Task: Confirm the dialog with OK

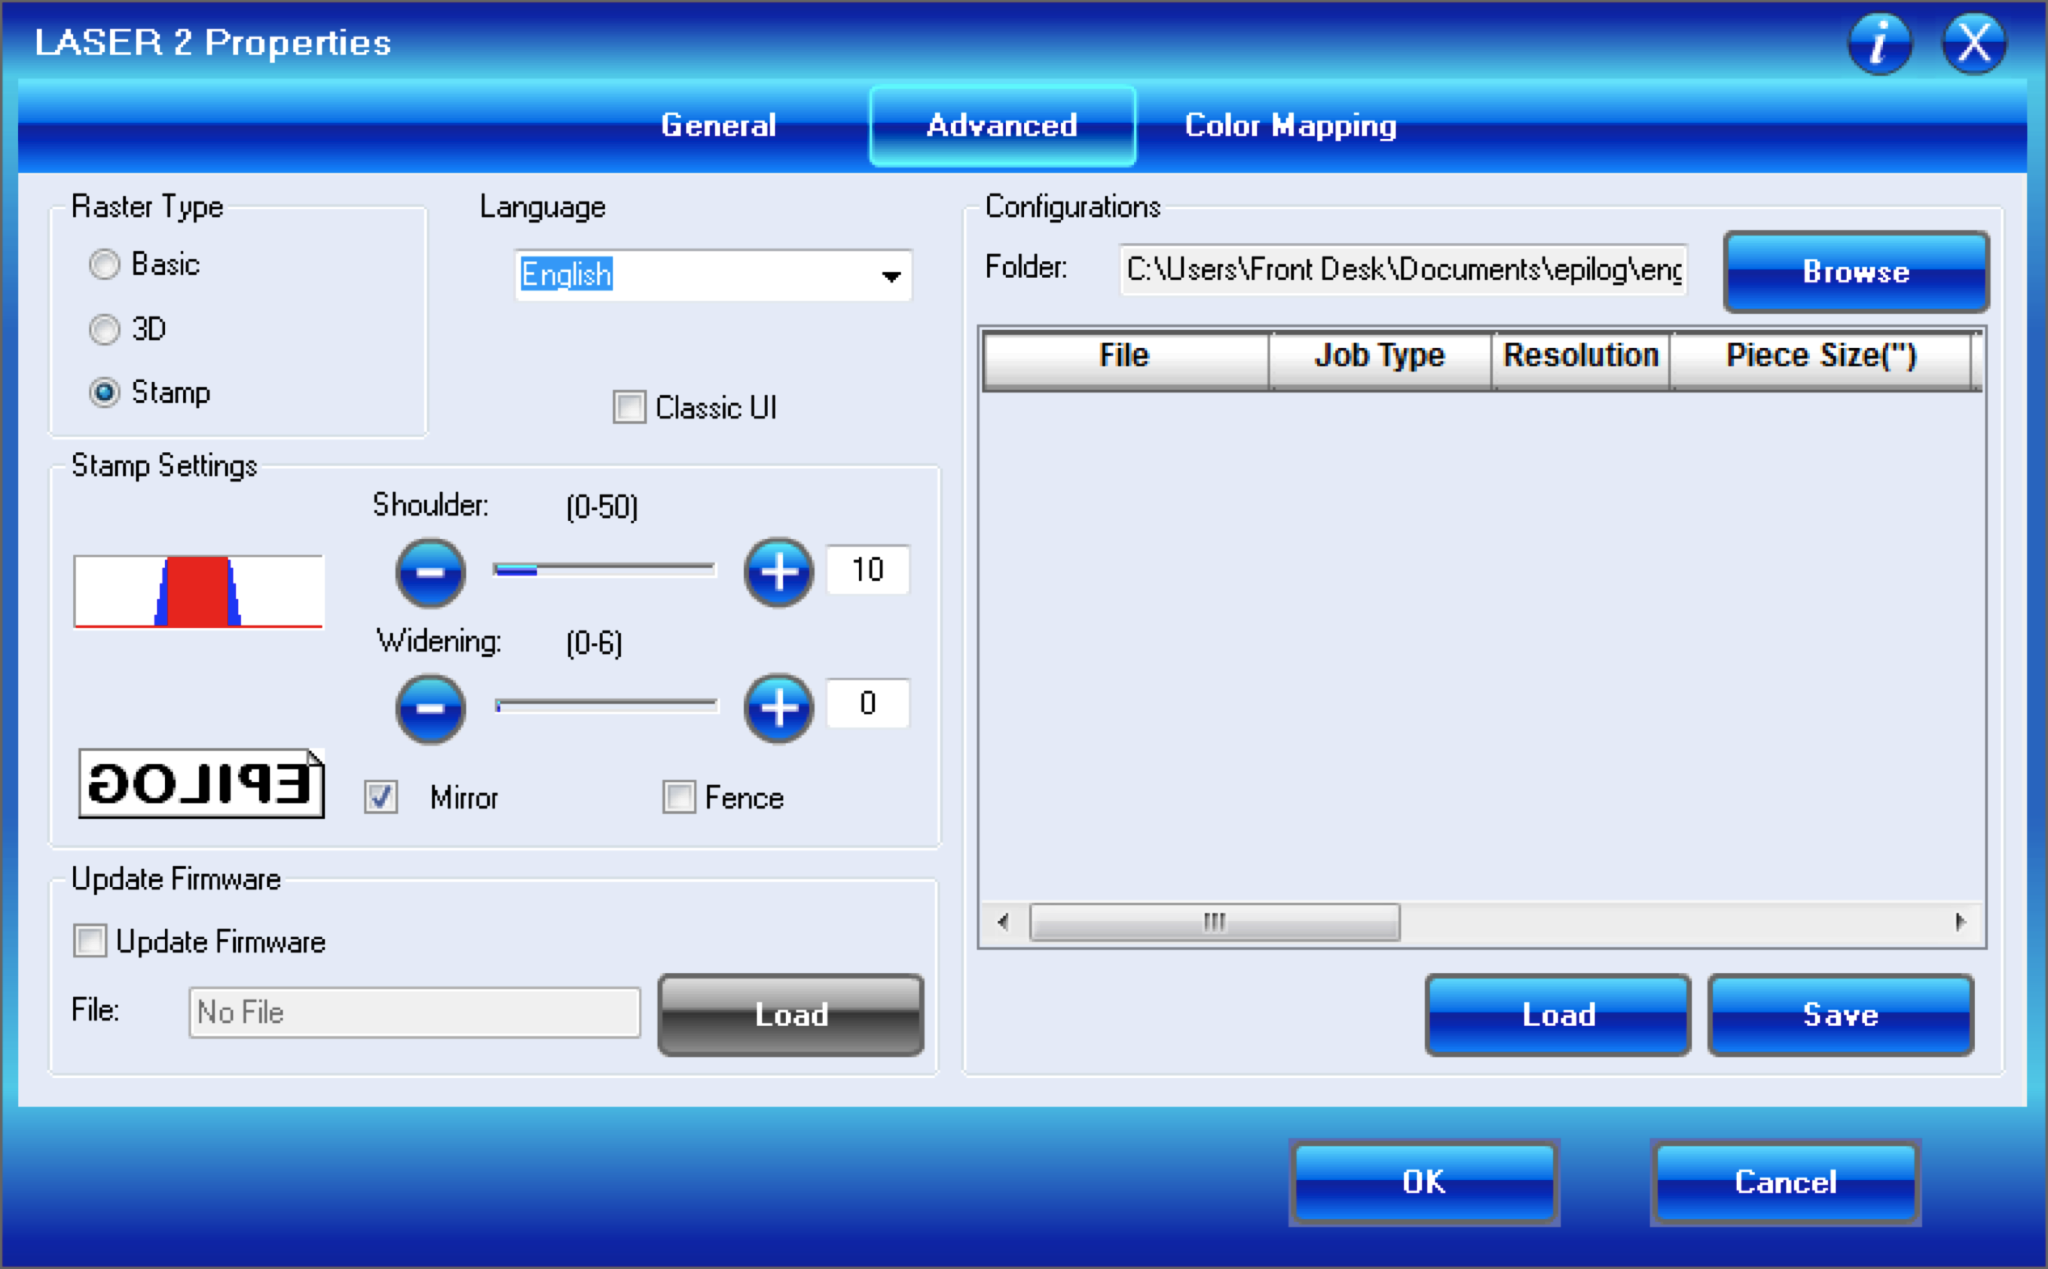Action: point(1424,1182)
